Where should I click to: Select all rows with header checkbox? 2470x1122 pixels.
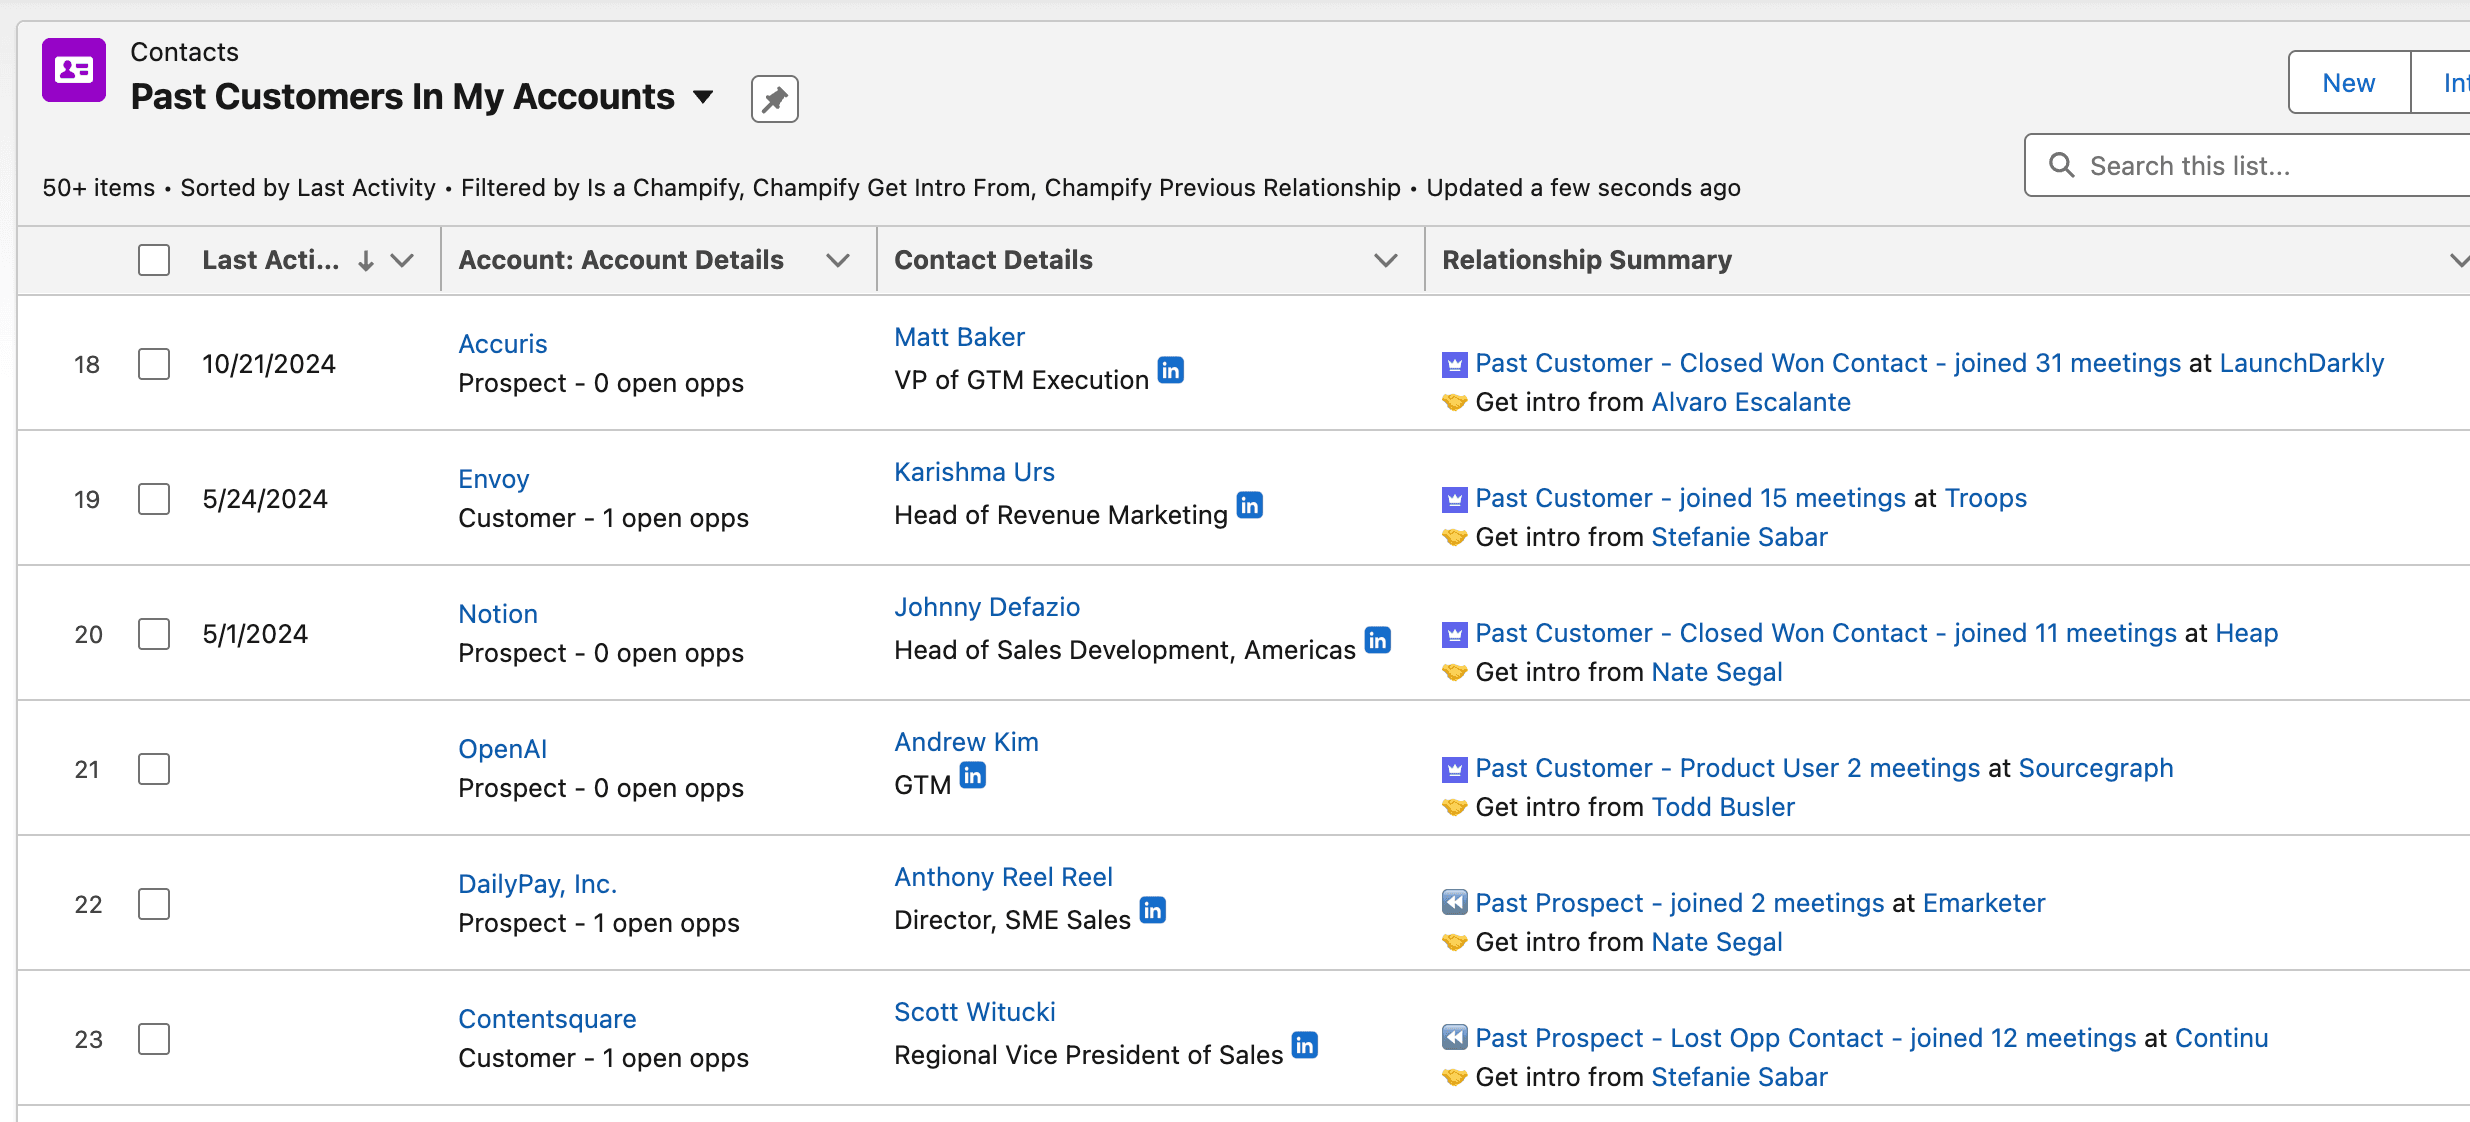coord(154,260)
